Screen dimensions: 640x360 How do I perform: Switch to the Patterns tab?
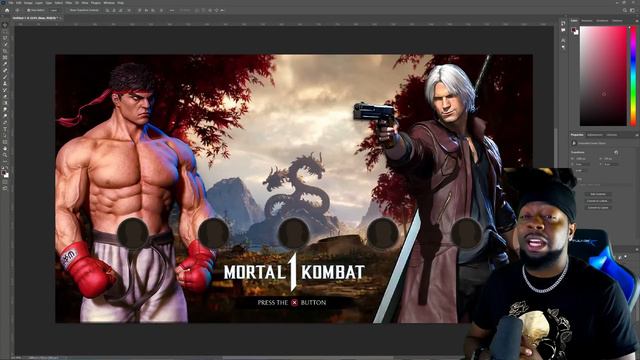[617, 20]
